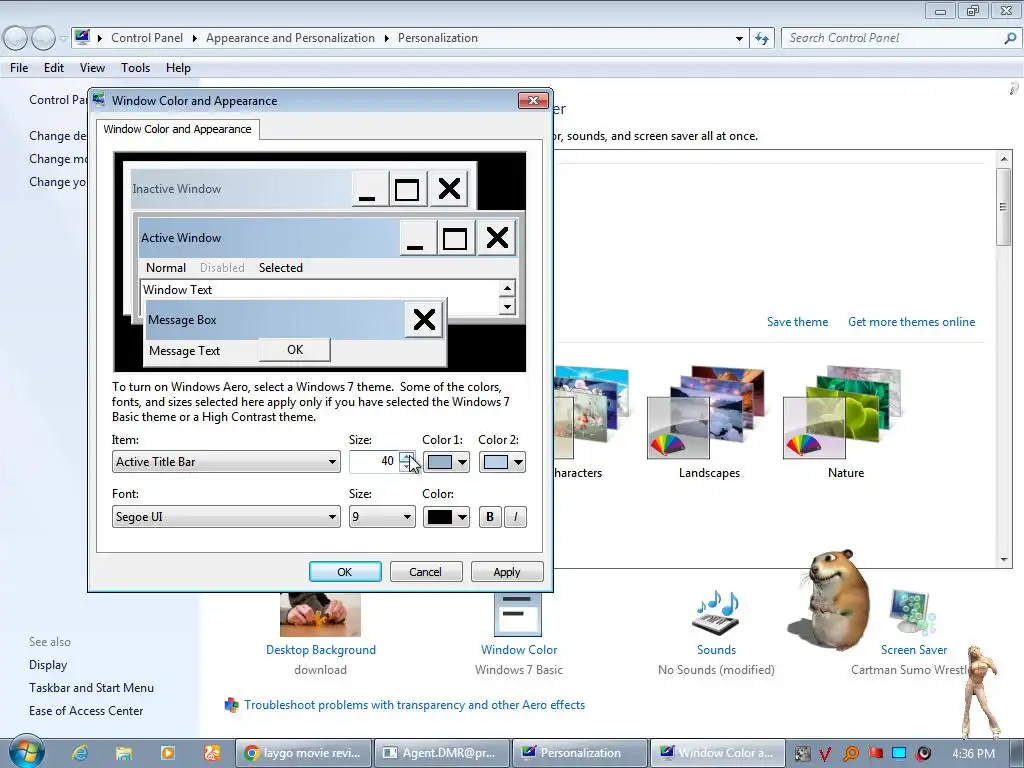Click the round speaker-like tray icon

coord(923,754)
